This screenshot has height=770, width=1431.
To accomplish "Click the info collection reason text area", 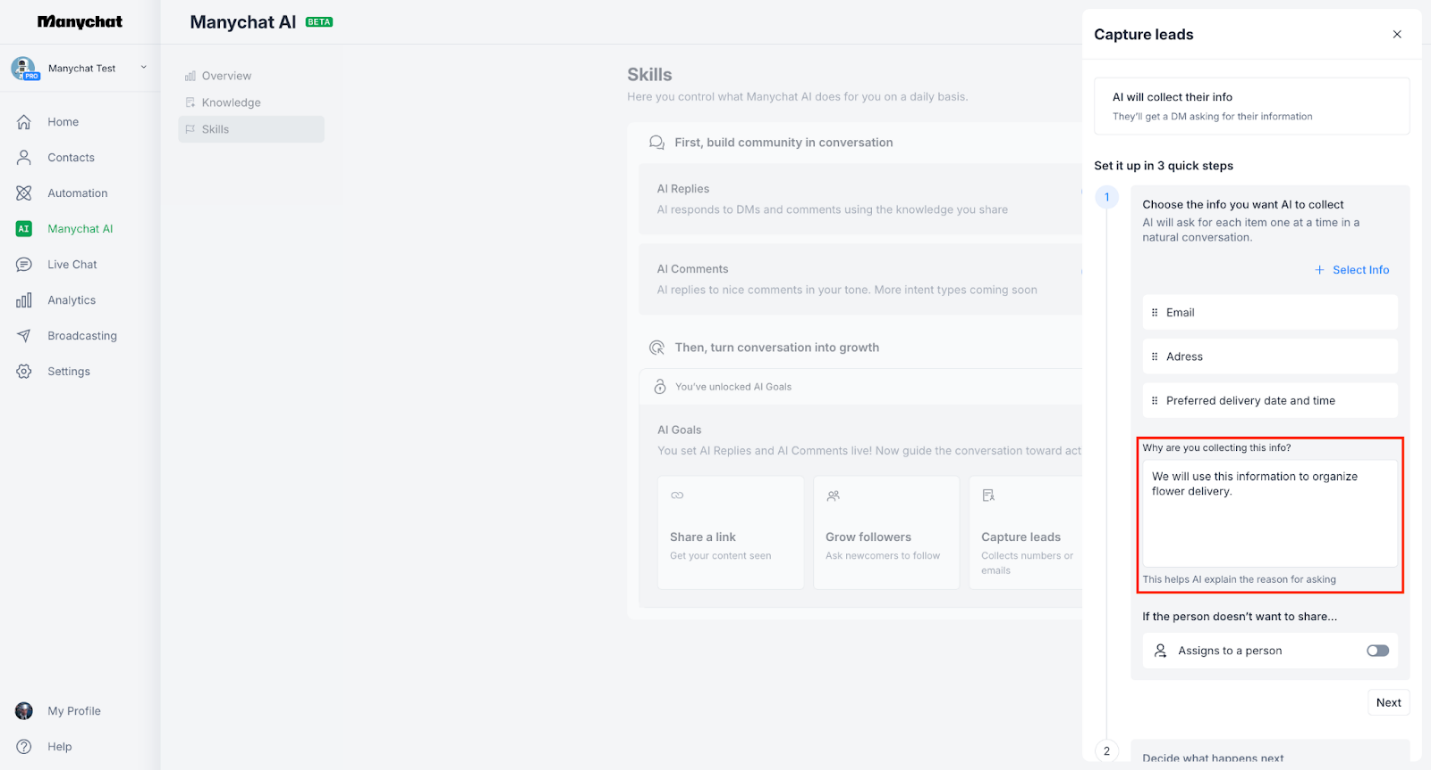I will [x=1270, y=510].
